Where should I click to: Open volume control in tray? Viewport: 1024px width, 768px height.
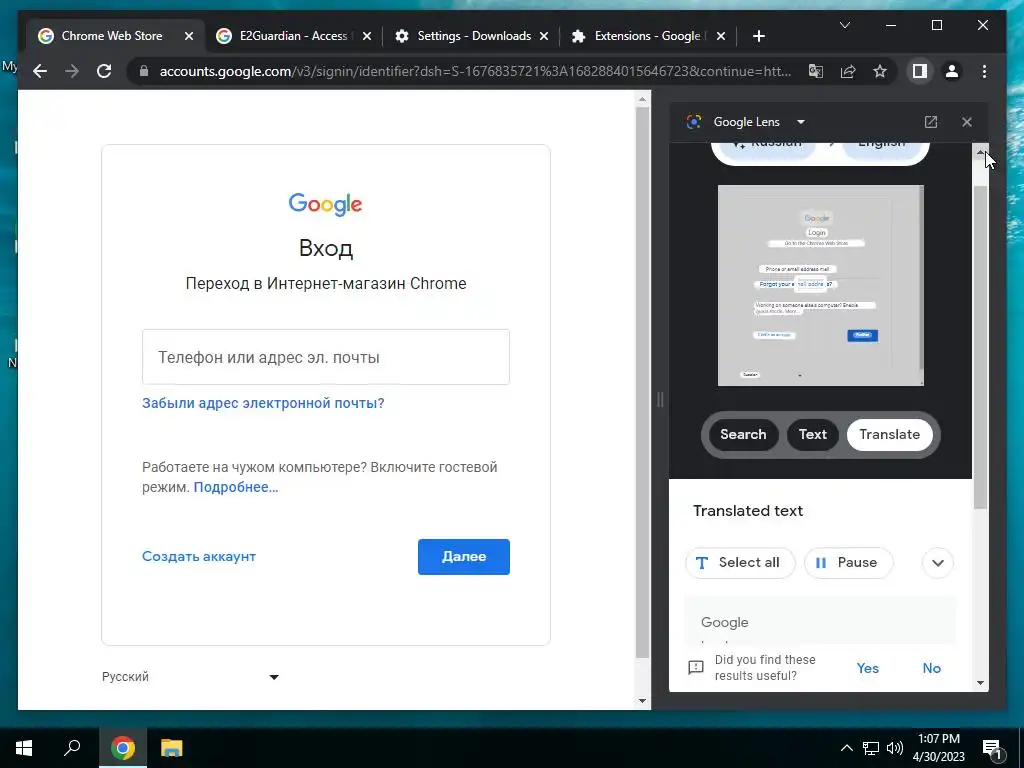895,748
